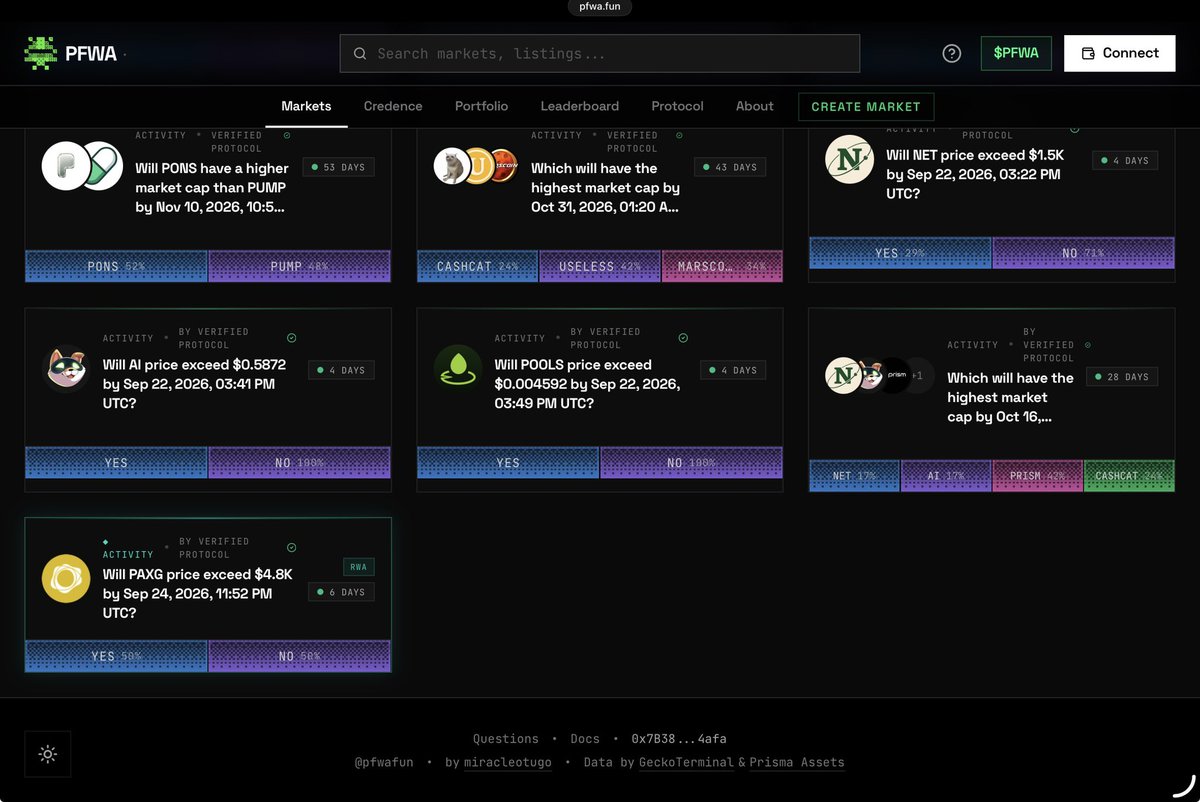Pick NET 17% in Oct 16 market

pos(854,476)
